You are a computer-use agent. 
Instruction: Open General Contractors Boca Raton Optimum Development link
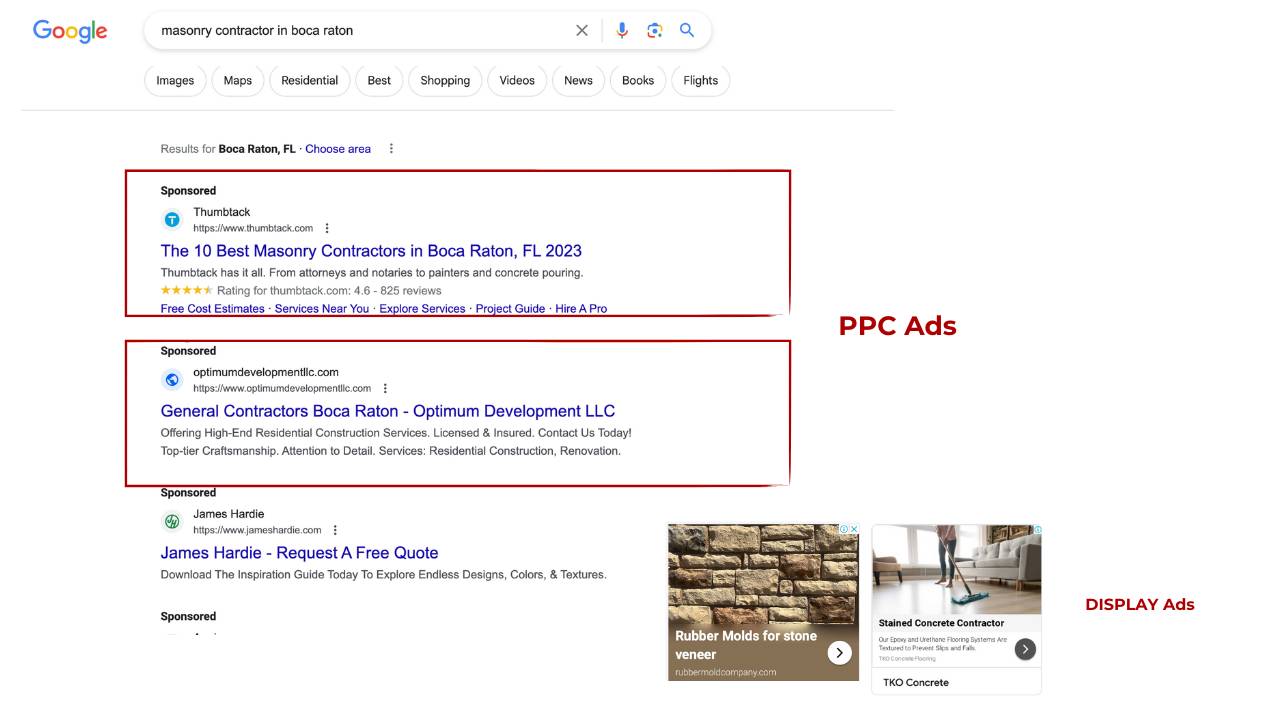[x=388, y=411]
